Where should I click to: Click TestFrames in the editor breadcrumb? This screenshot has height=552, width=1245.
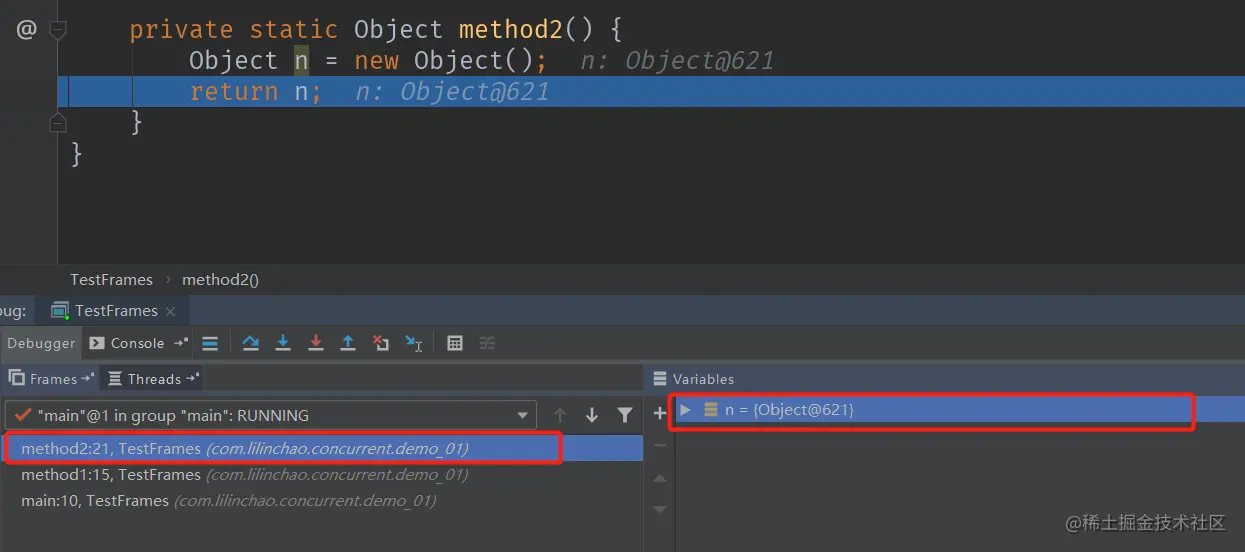point(111,280)
